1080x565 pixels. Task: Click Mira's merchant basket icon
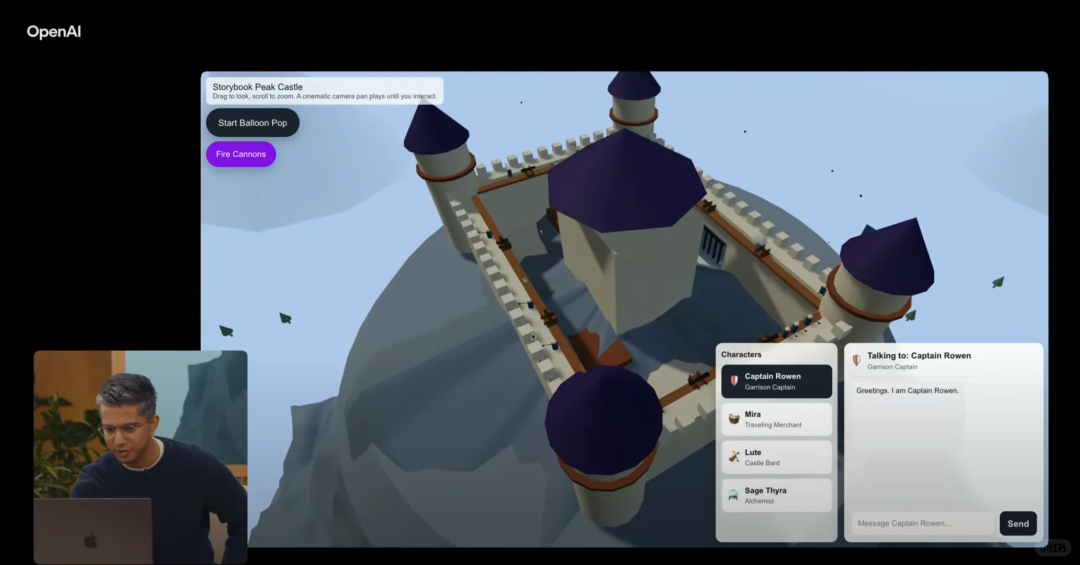[x=734, y=419]
